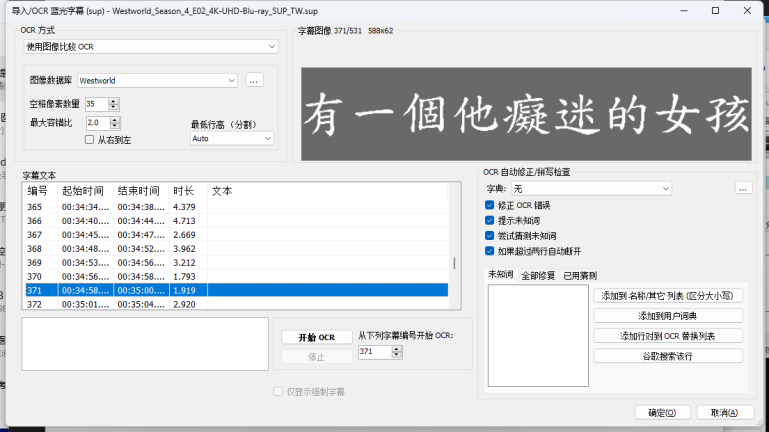This screenshot has height=432, width=769.
Task: Click the browse button next to 图像数据库
Action: [x=254, y=80]
